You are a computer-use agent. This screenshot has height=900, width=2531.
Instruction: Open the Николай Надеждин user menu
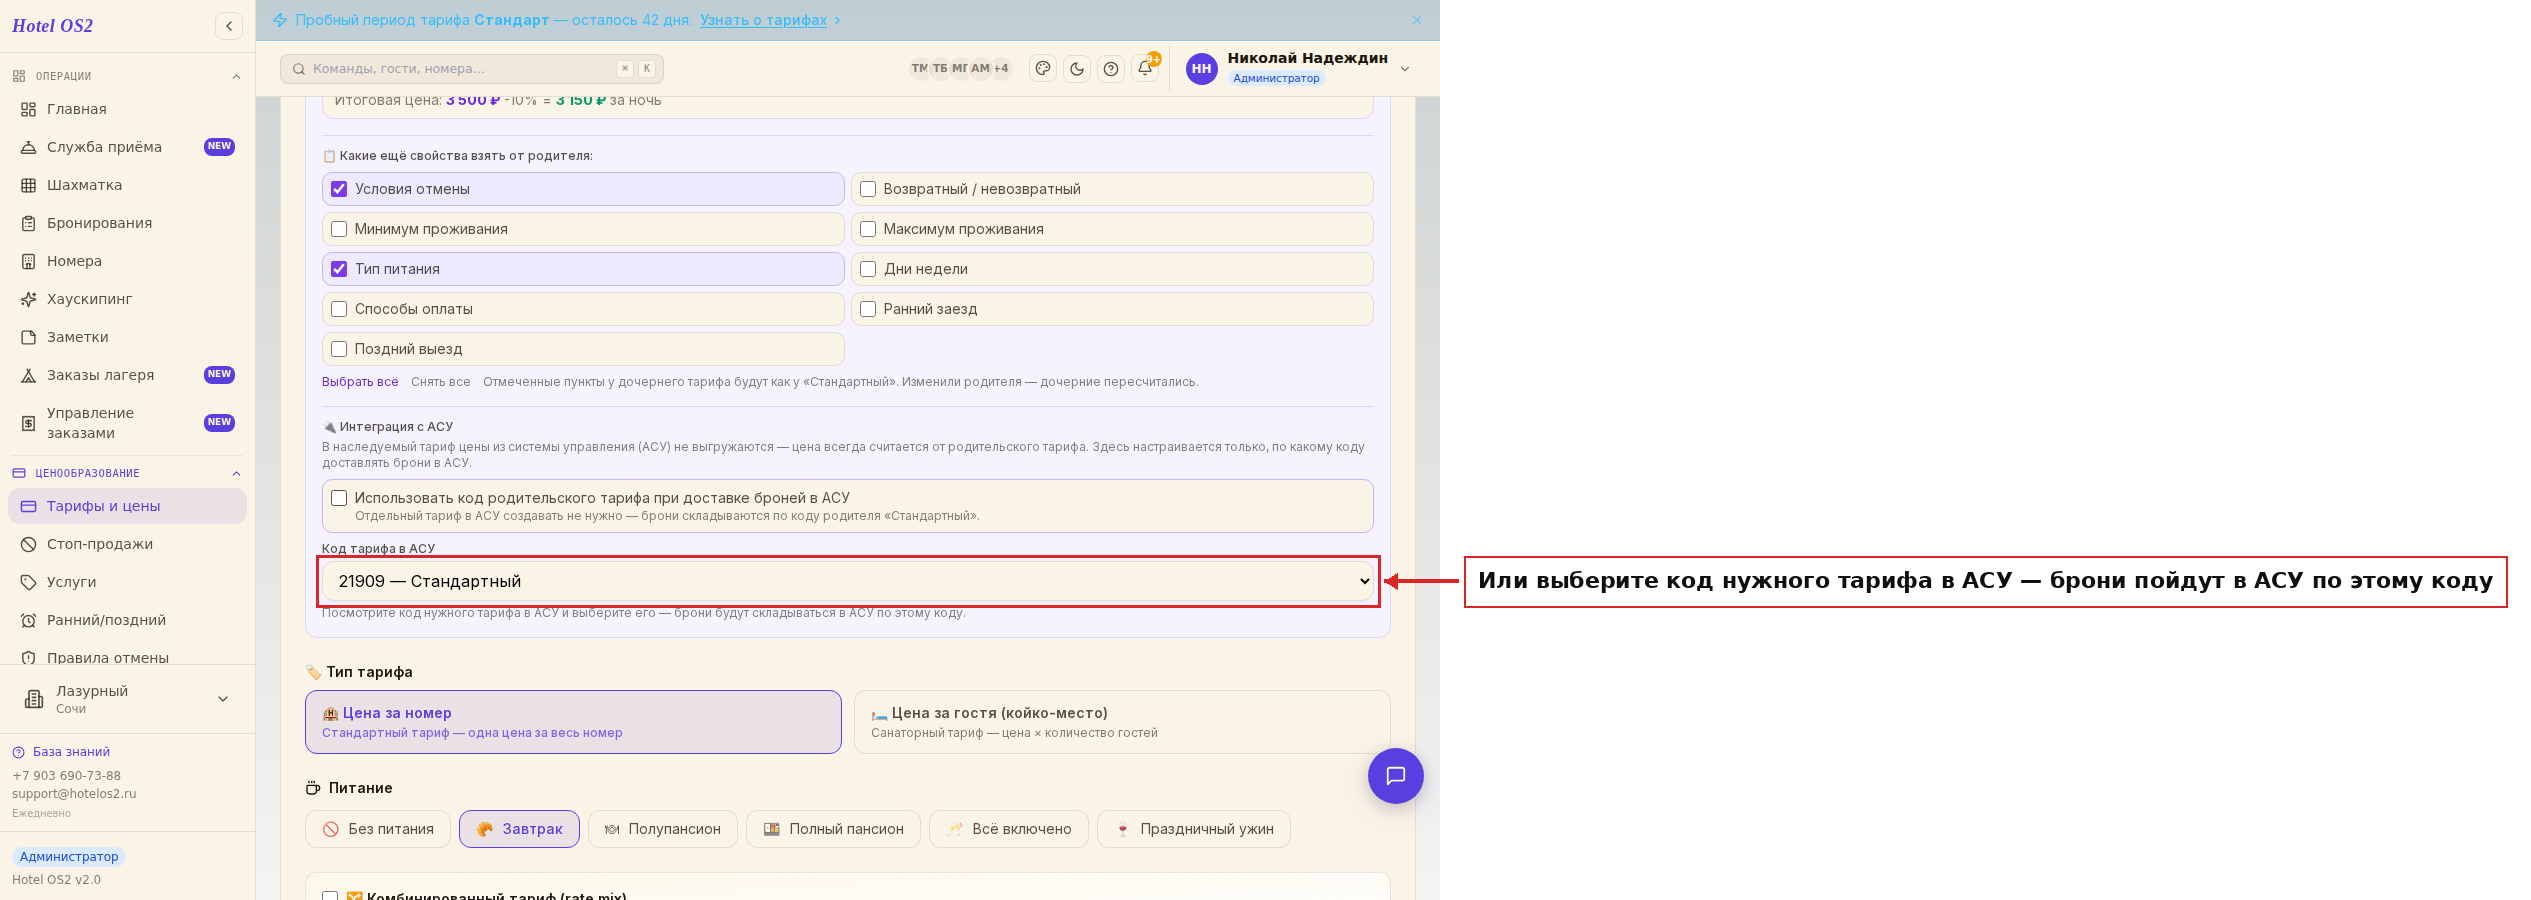pos(1299,68)
